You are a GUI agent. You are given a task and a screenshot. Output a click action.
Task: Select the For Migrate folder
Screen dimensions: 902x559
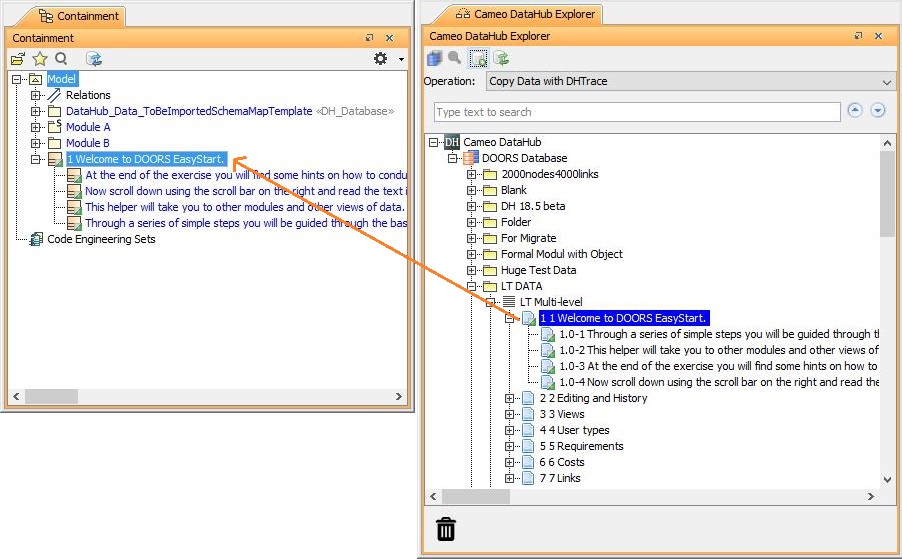tap(529, 238)
